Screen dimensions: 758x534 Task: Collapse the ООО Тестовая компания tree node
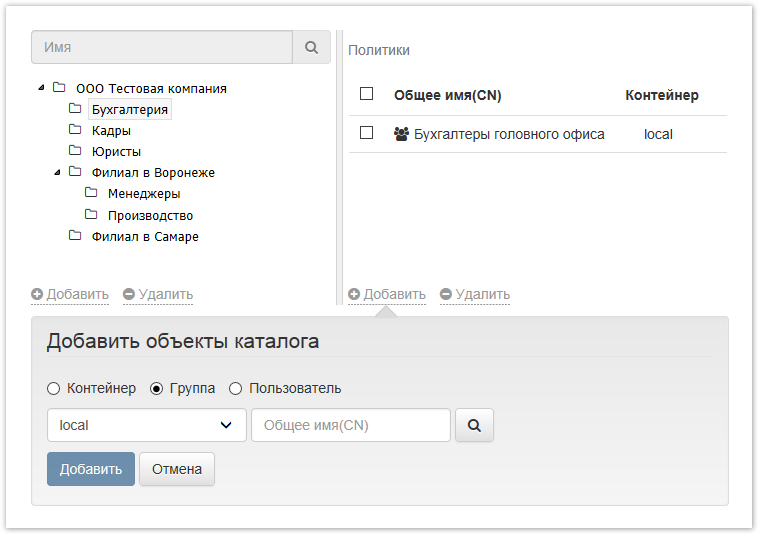[x=41, y=88]
